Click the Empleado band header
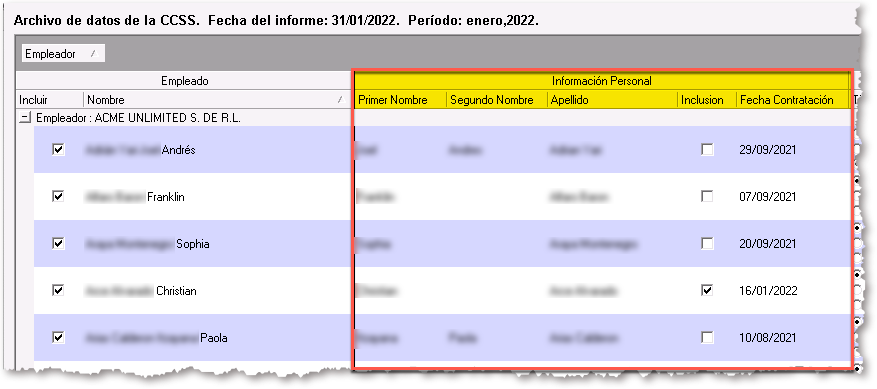The width and height of the screenshot is (877, 389). pos(185,81)
